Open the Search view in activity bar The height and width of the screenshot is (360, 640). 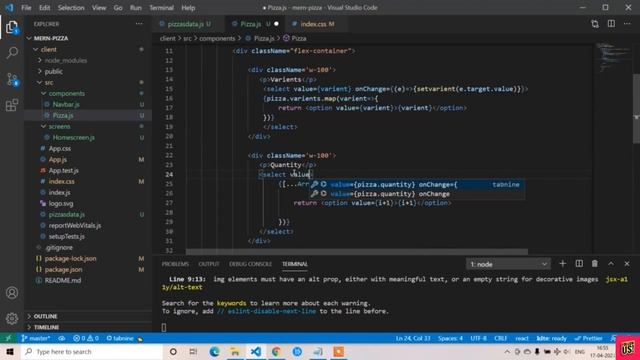pyautogui.click(x=12, y=53)
